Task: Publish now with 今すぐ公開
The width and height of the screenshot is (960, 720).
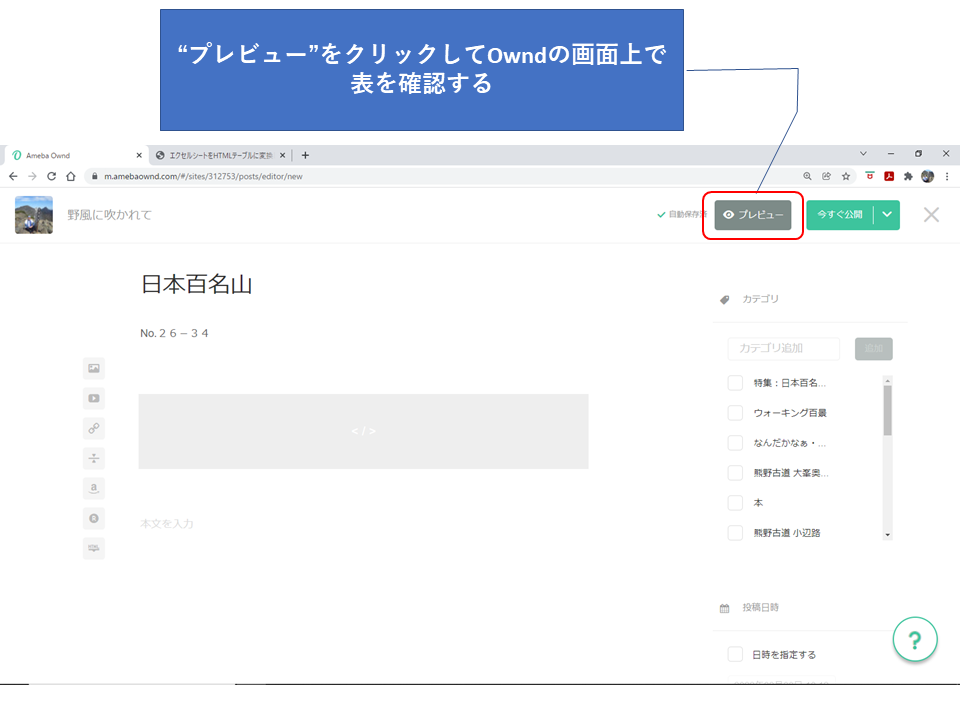Action: 839,215
